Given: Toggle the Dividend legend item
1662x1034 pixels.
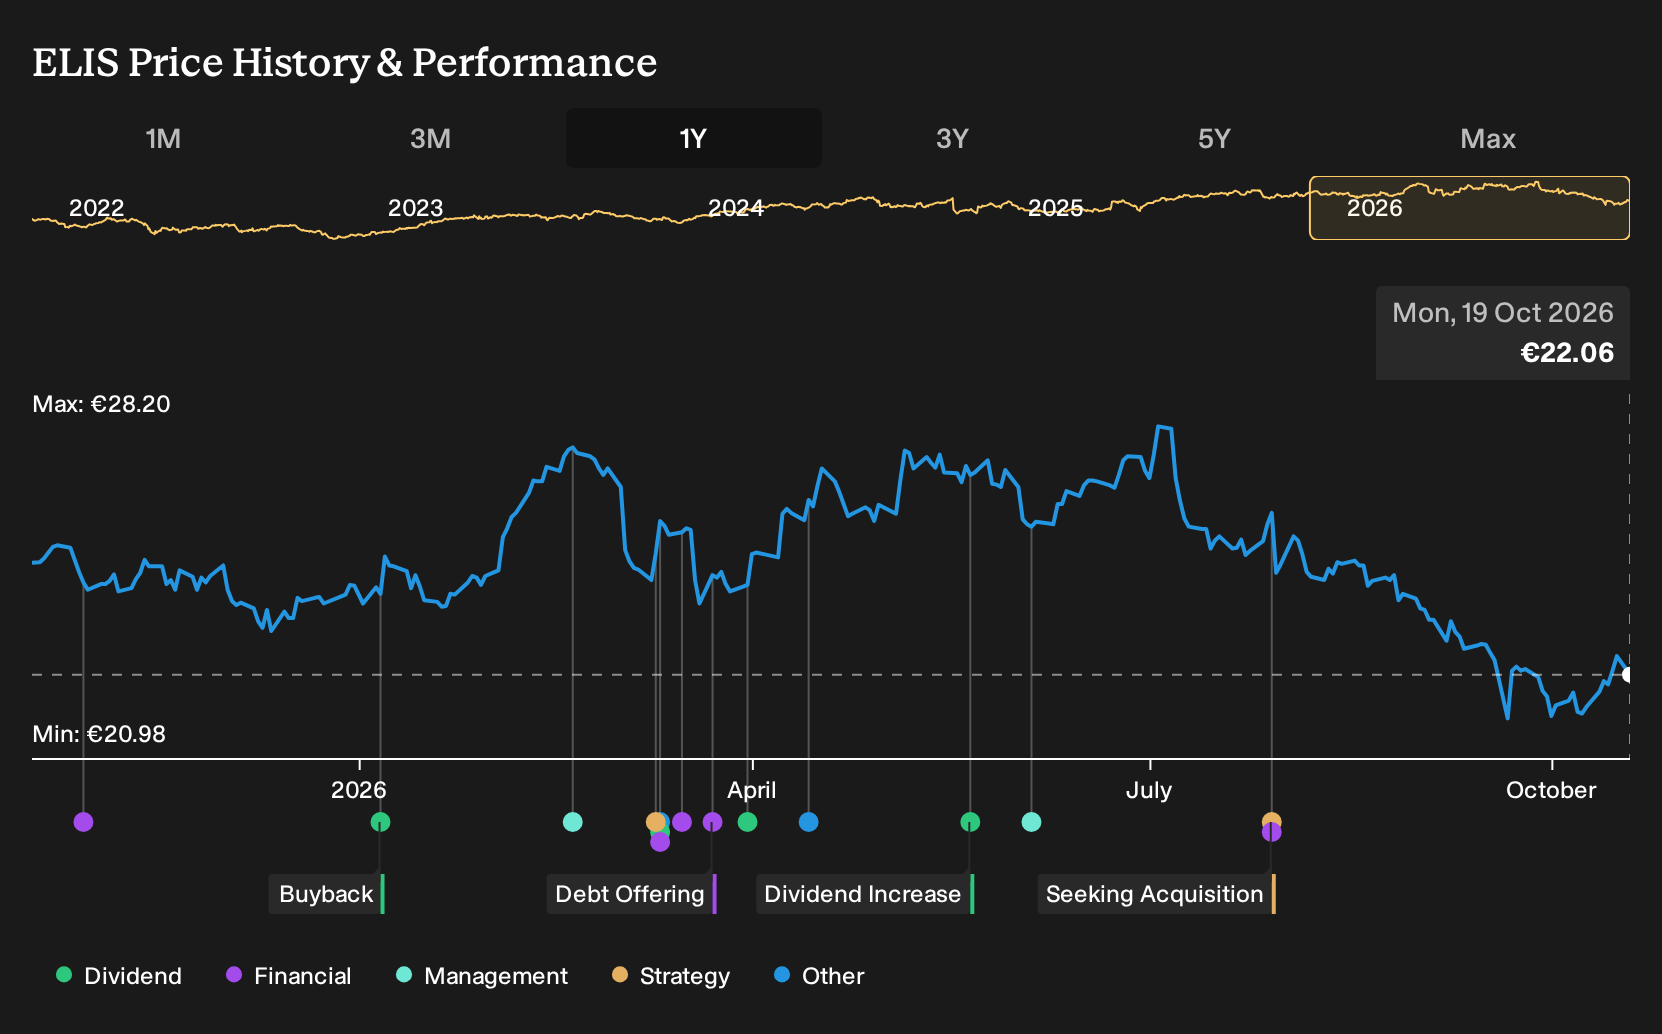Looking at the screenshot, I should pyautogui.click(x=119, y=976).
